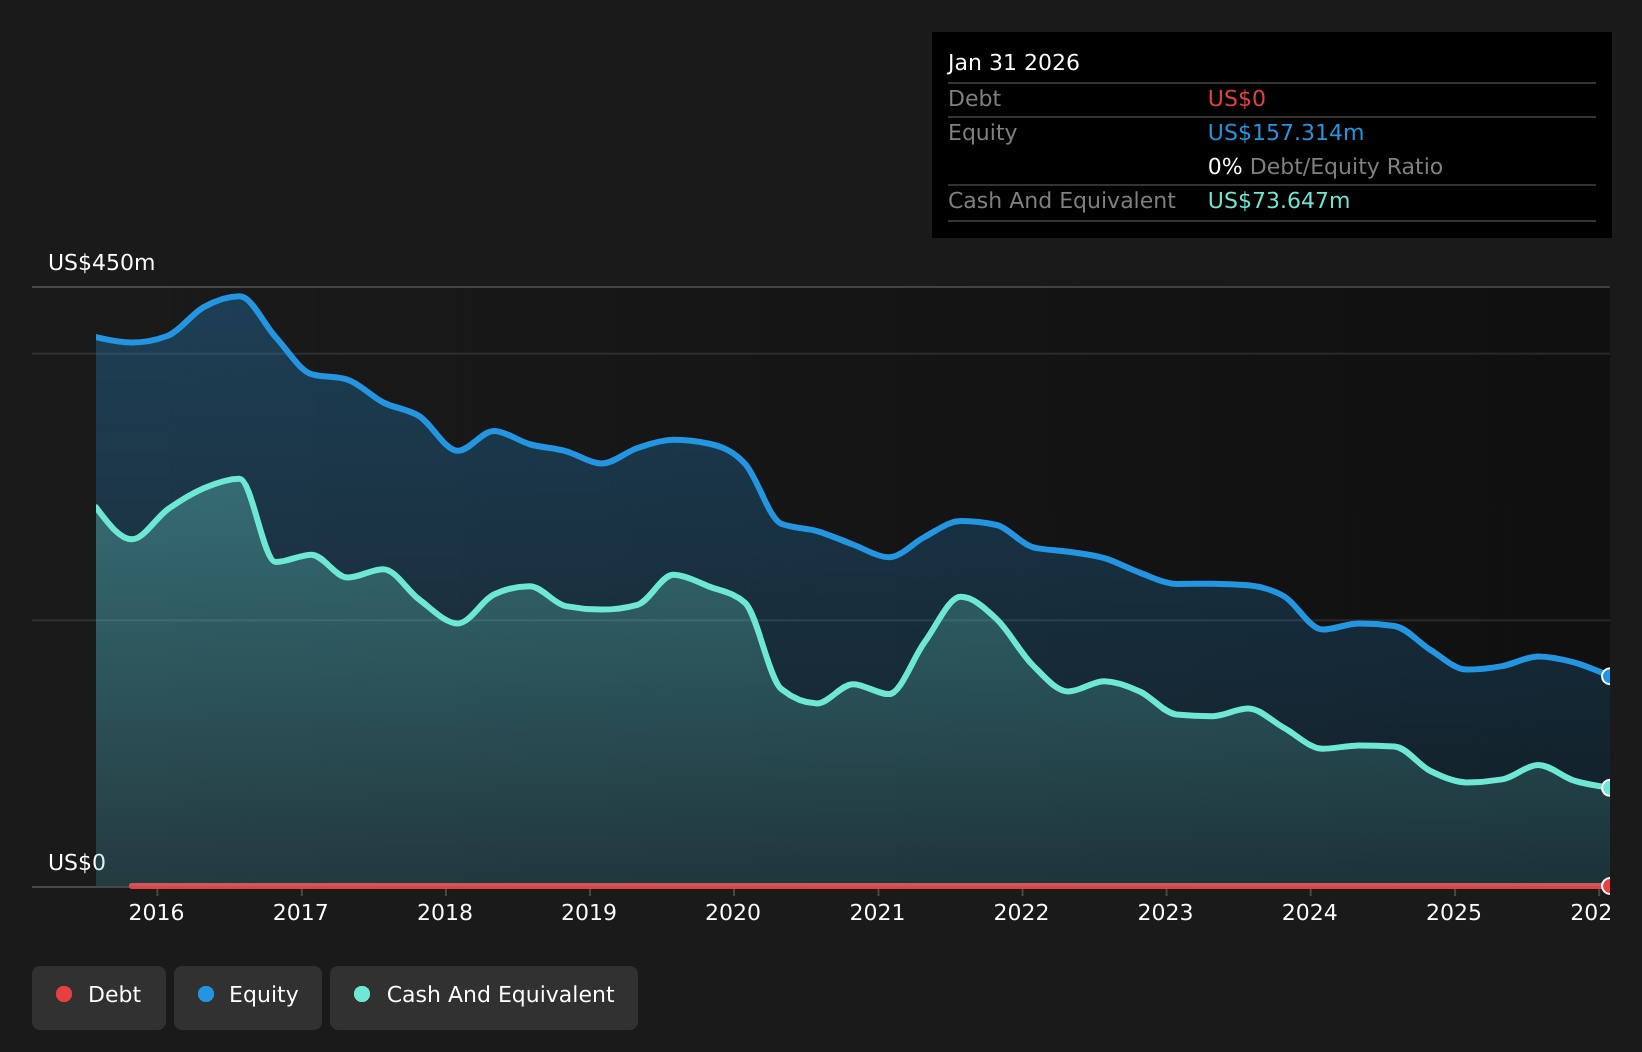Click the 2016 x-axis label
The image size is (1642, 1052).
[x=157, y=913]
